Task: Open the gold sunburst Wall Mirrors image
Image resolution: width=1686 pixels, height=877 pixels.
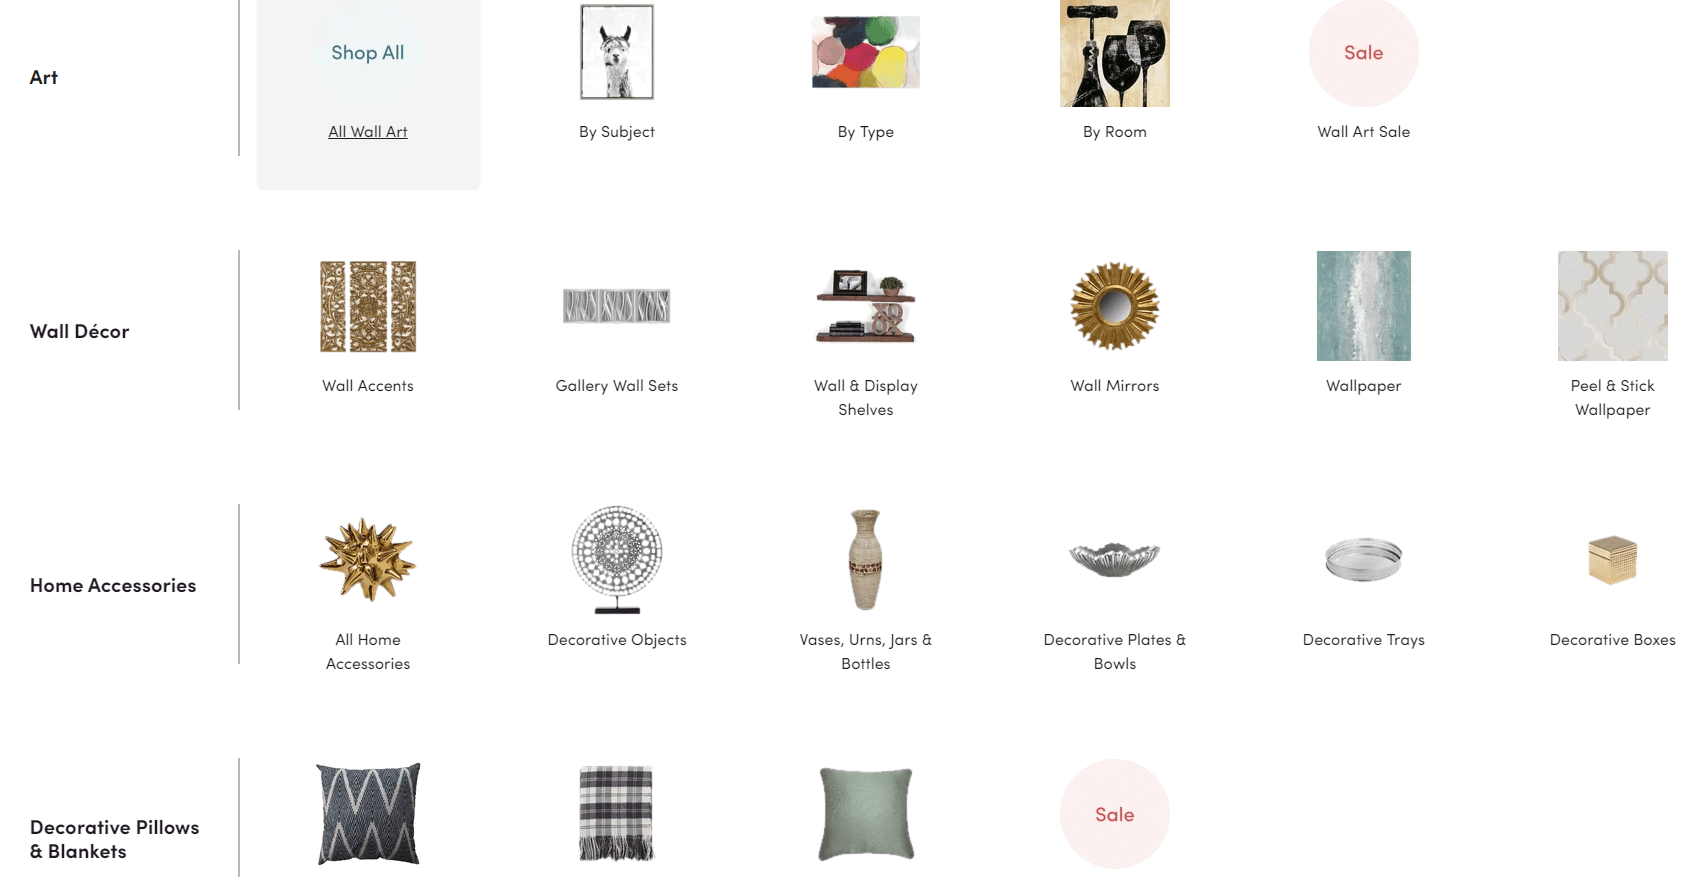Action: point(1115,306)
